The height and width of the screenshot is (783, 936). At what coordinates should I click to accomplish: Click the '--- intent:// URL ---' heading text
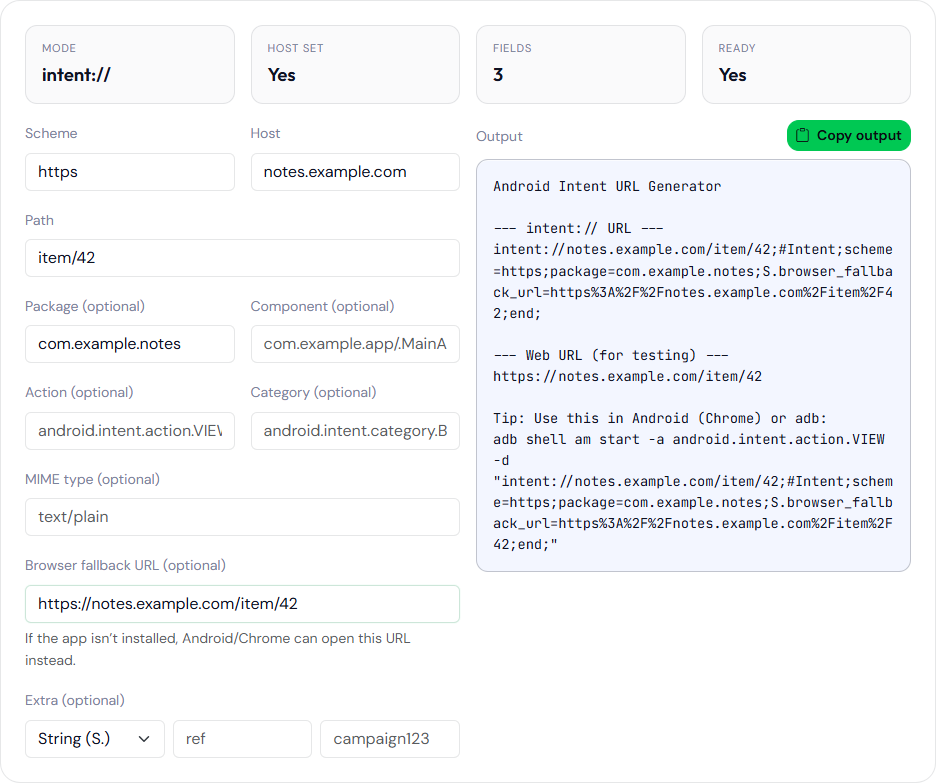coord(578,229)
